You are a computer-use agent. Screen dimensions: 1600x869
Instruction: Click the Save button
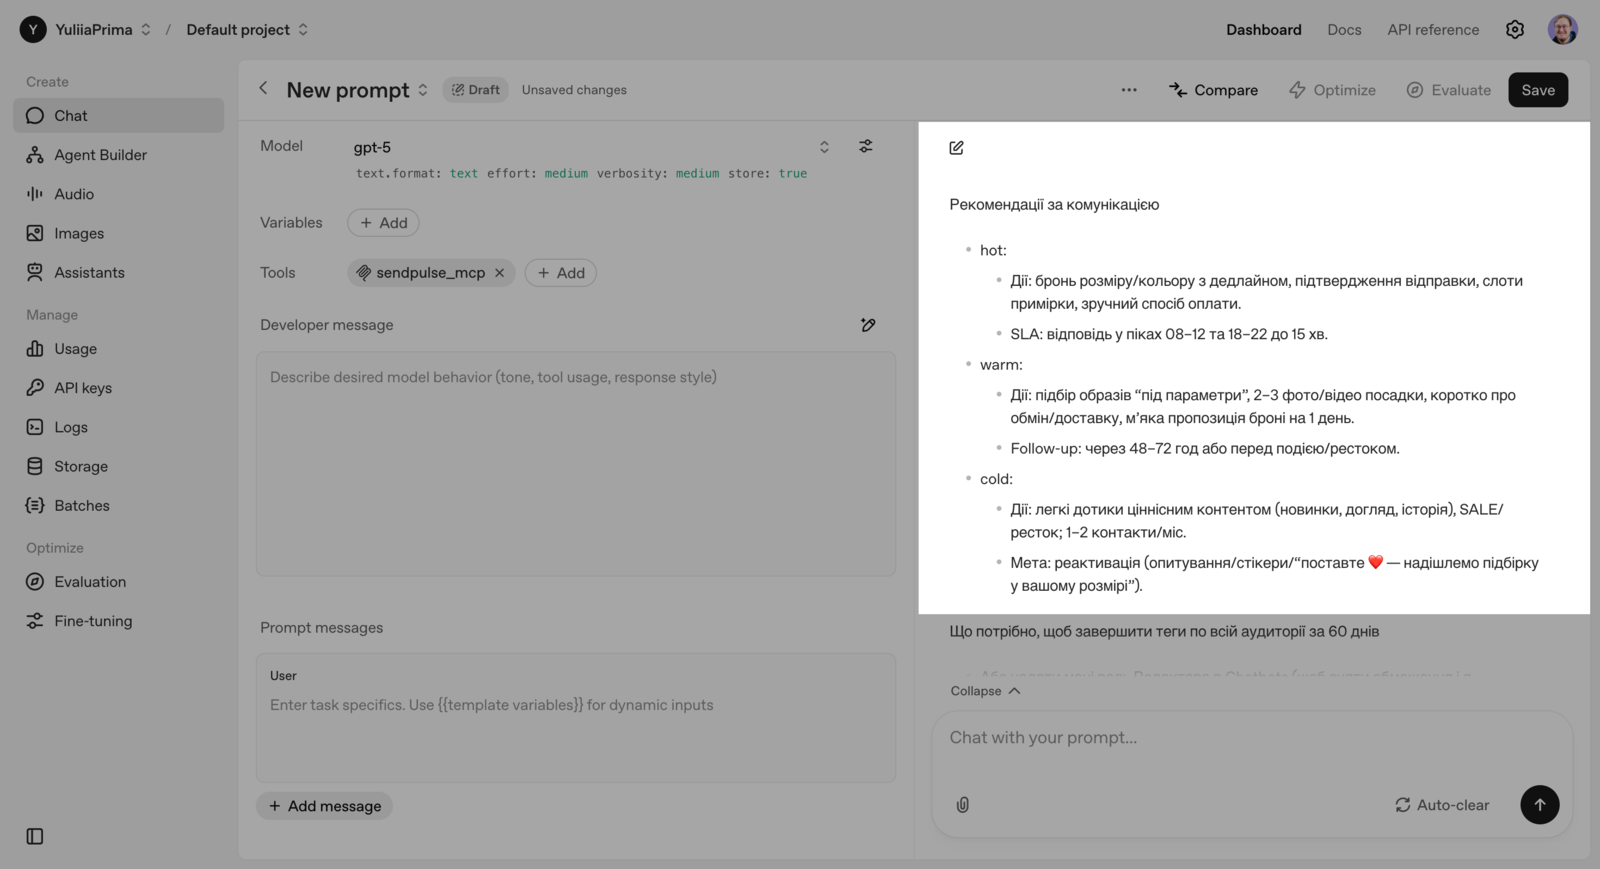click(x=1537, y=90)
